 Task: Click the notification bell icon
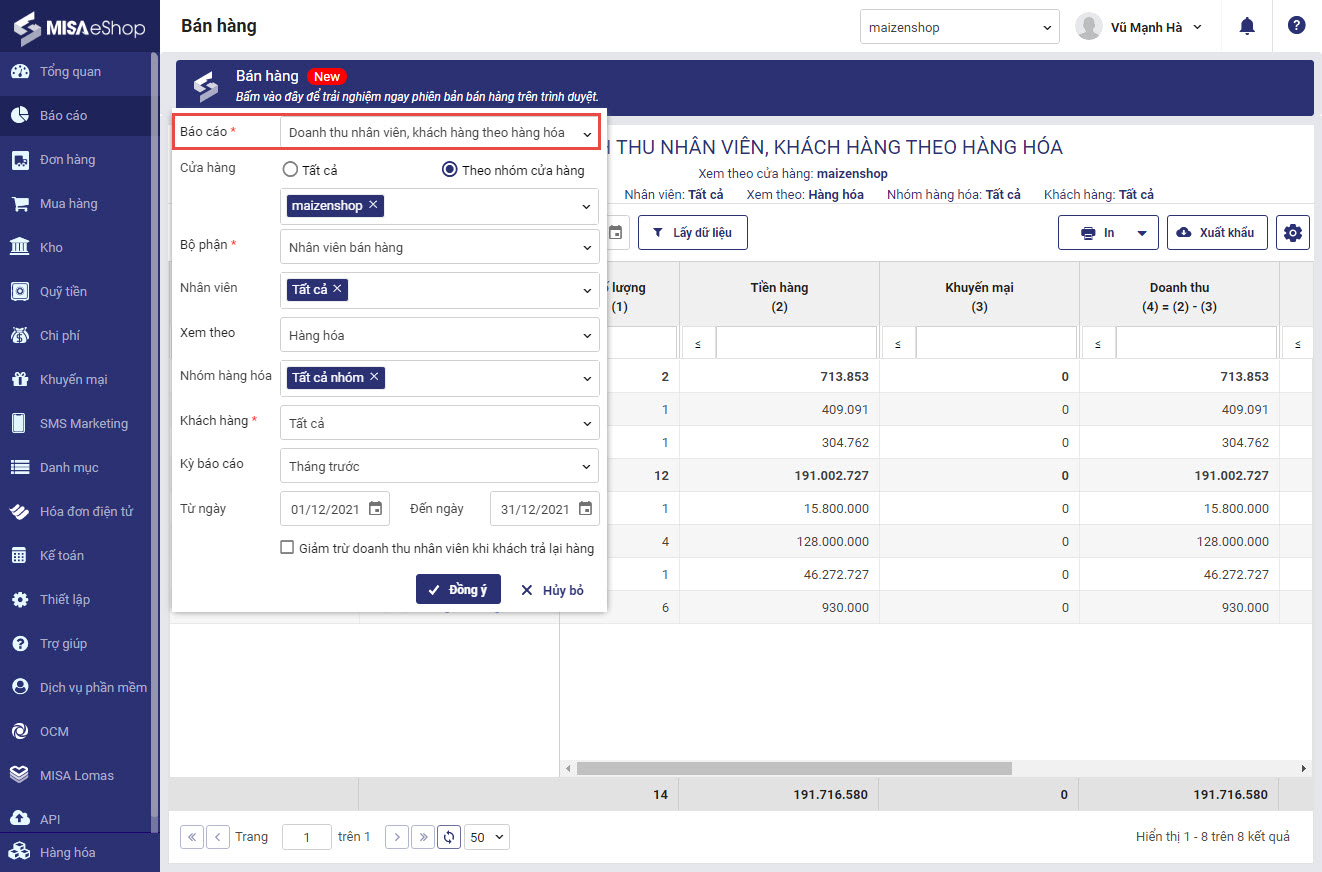point(1247,27)
